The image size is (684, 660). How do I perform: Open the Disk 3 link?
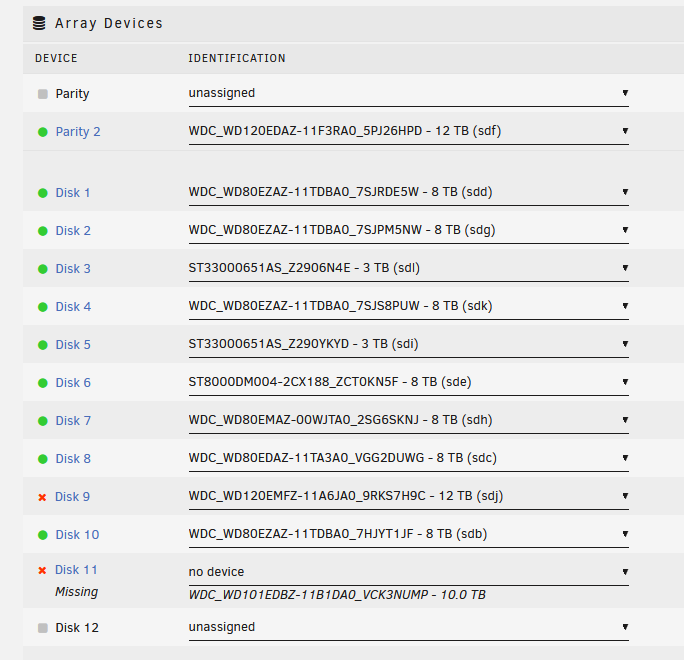point(73,269)
